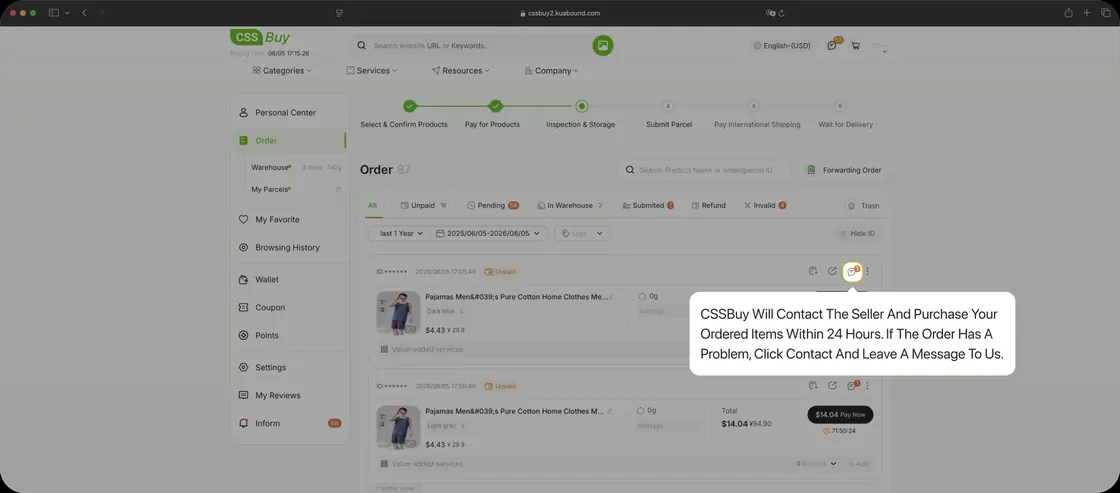1120x493 pixels.
Task: Click the CSSBuy logo
Action: 260,38
